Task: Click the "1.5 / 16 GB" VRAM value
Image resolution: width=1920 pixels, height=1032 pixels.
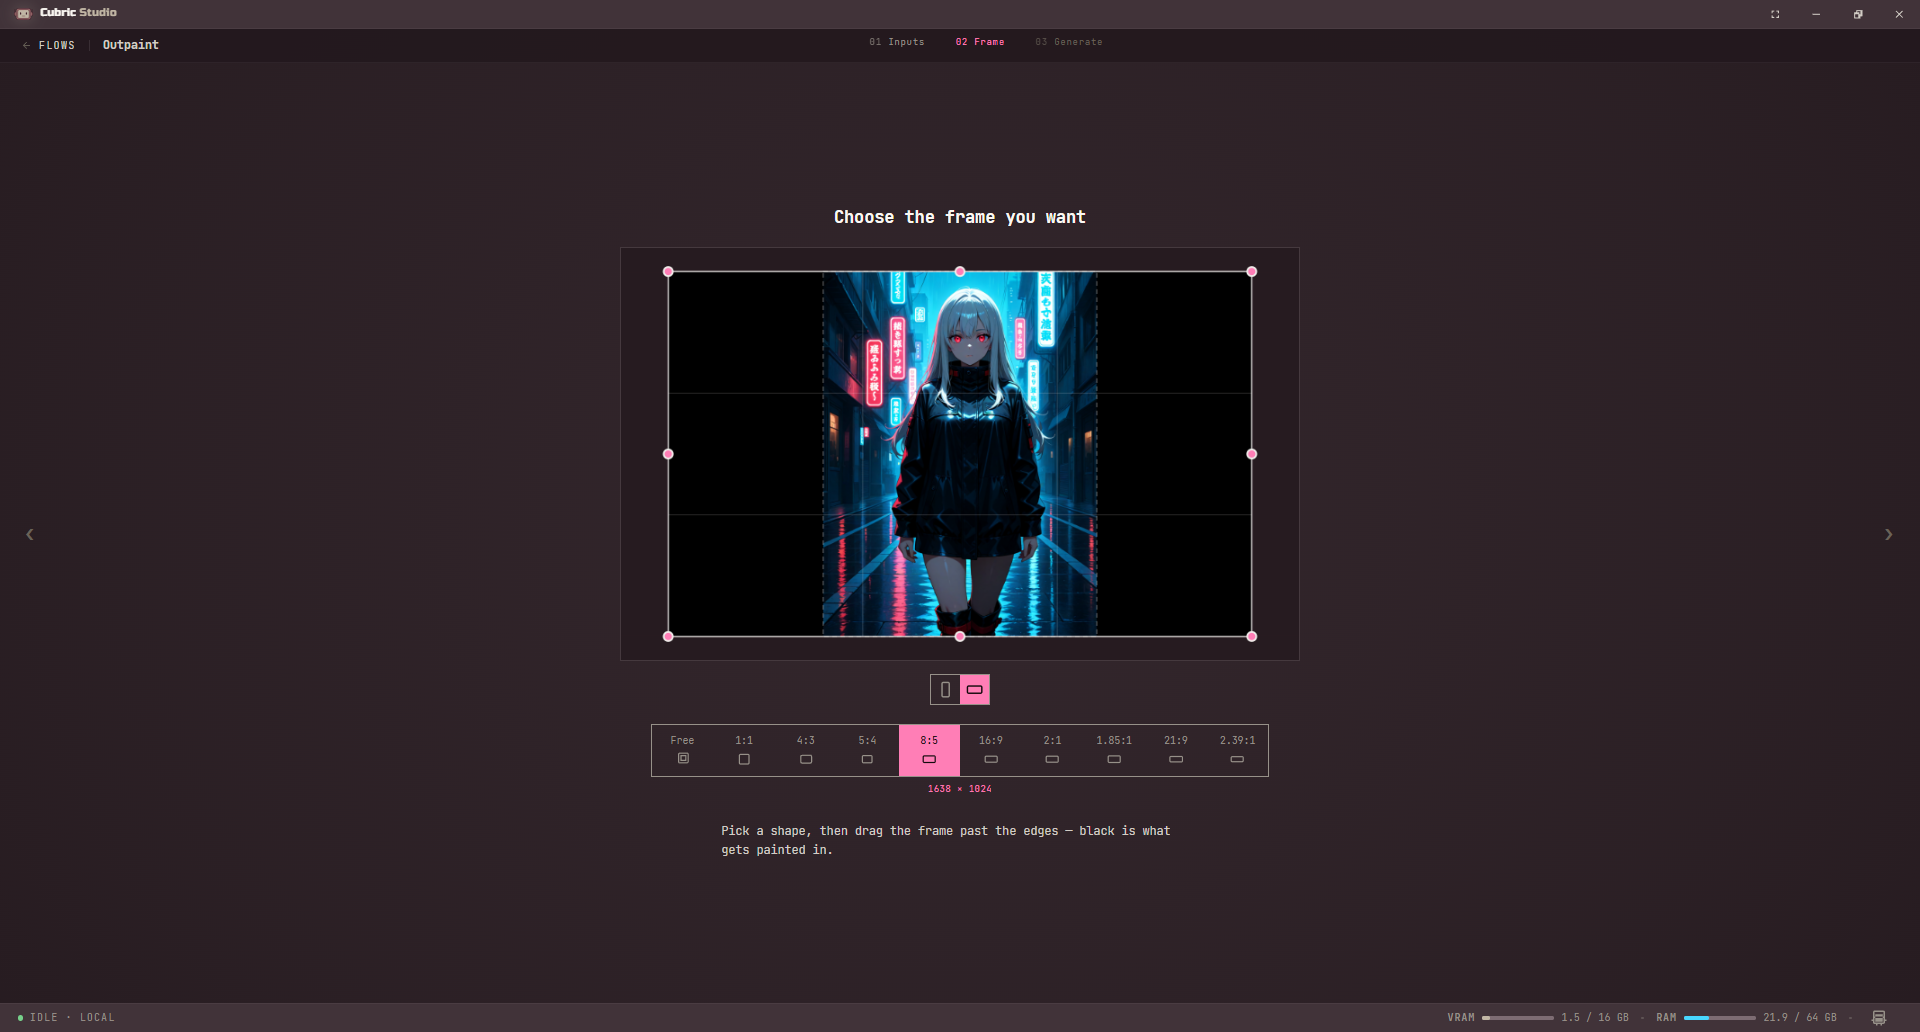Action: tap(1595, 1018)
